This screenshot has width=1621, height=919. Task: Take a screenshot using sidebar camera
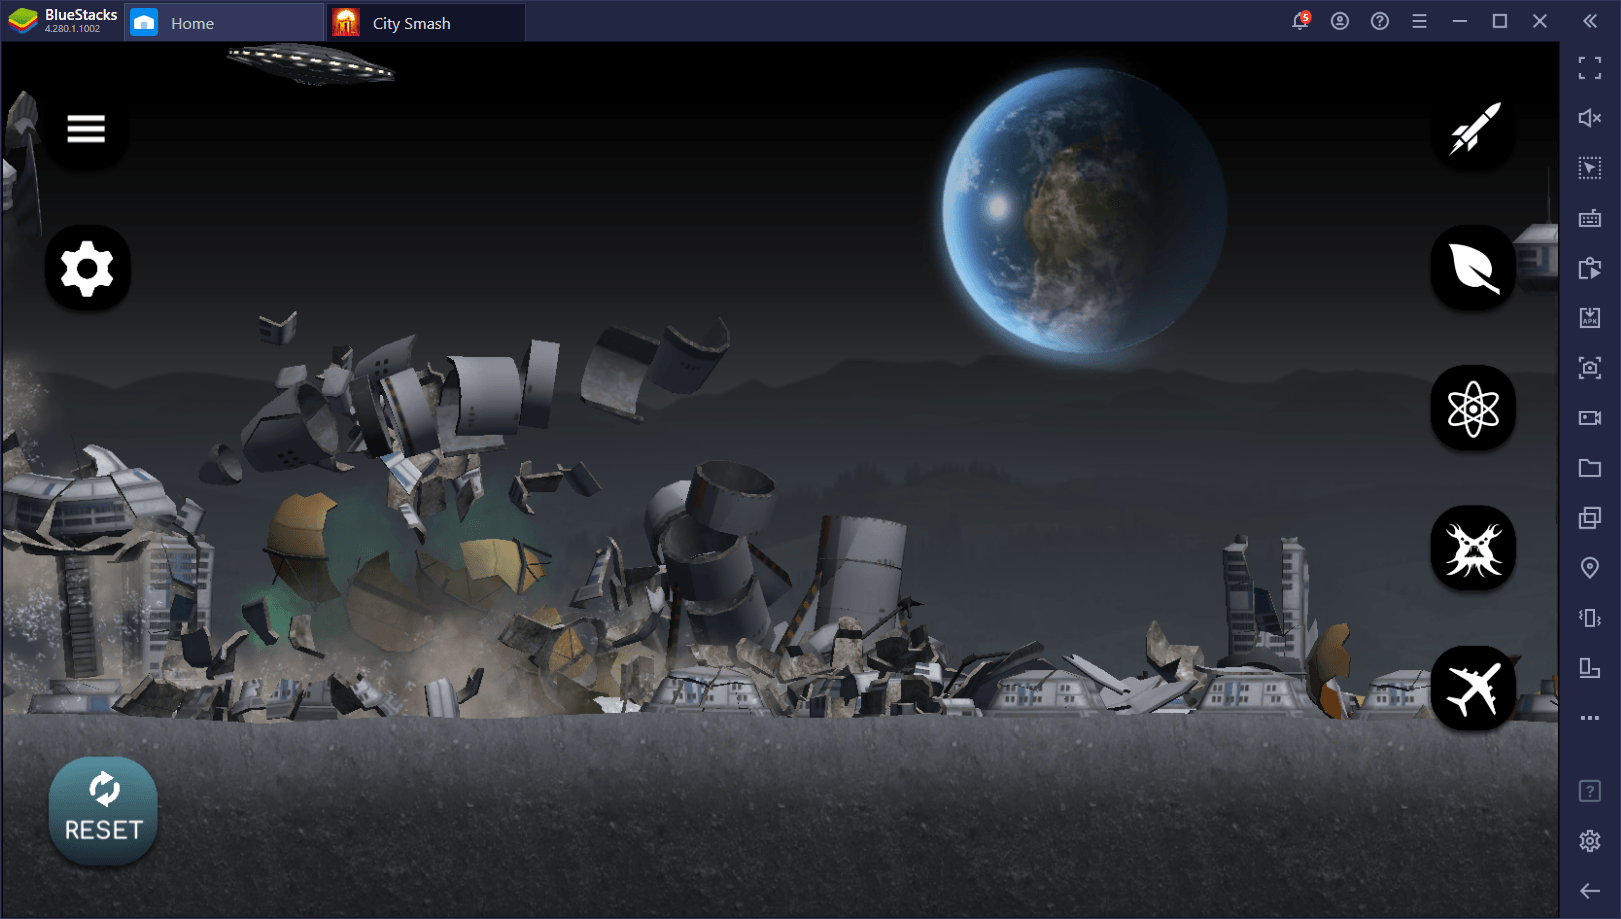pyautogui.click(x=1590, y=368)
